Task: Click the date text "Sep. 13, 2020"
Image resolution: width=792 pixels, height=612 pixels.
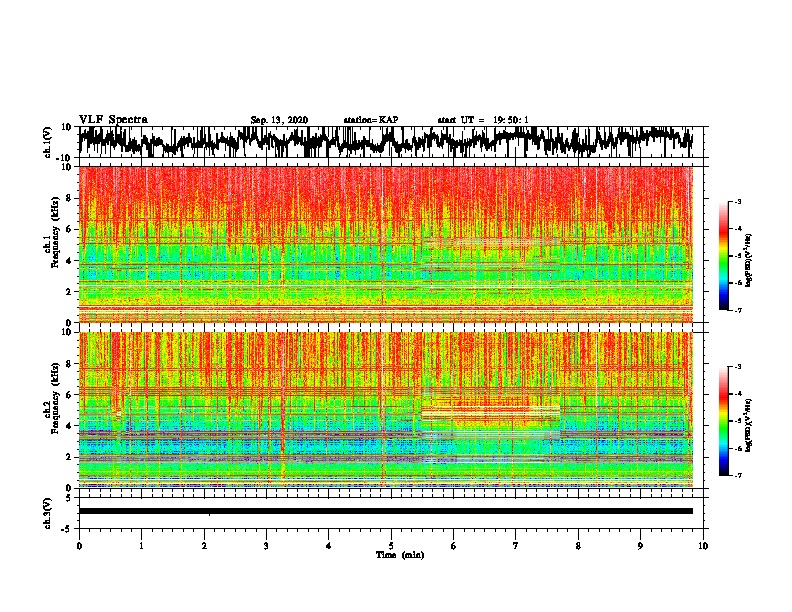Action: point(279,120)
